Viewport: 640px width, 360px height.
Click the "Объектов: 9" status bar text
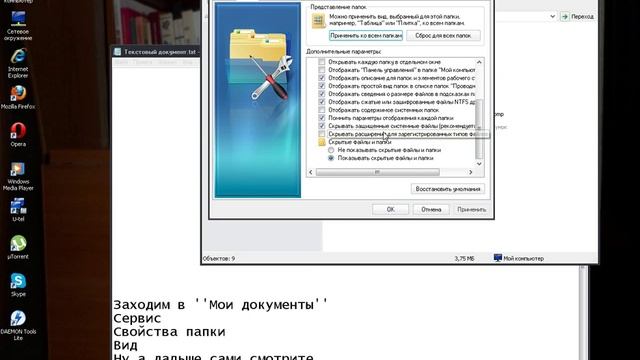[x=219, y=258]
